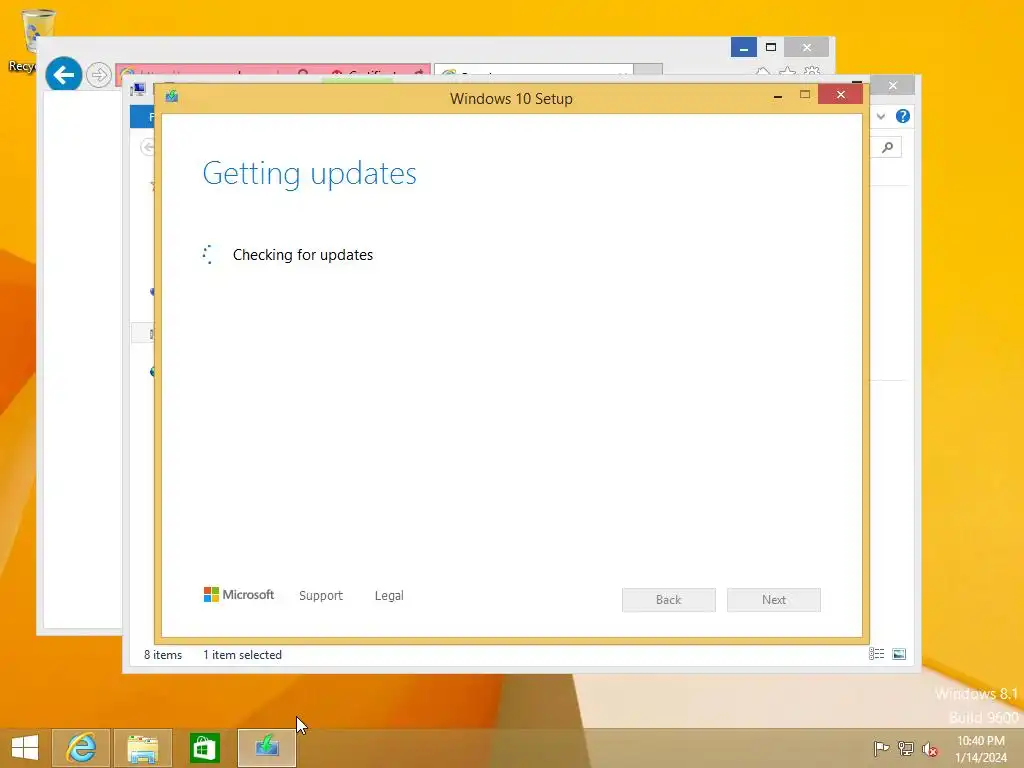Maximize the Internet Explorer window

pos(771,47)
